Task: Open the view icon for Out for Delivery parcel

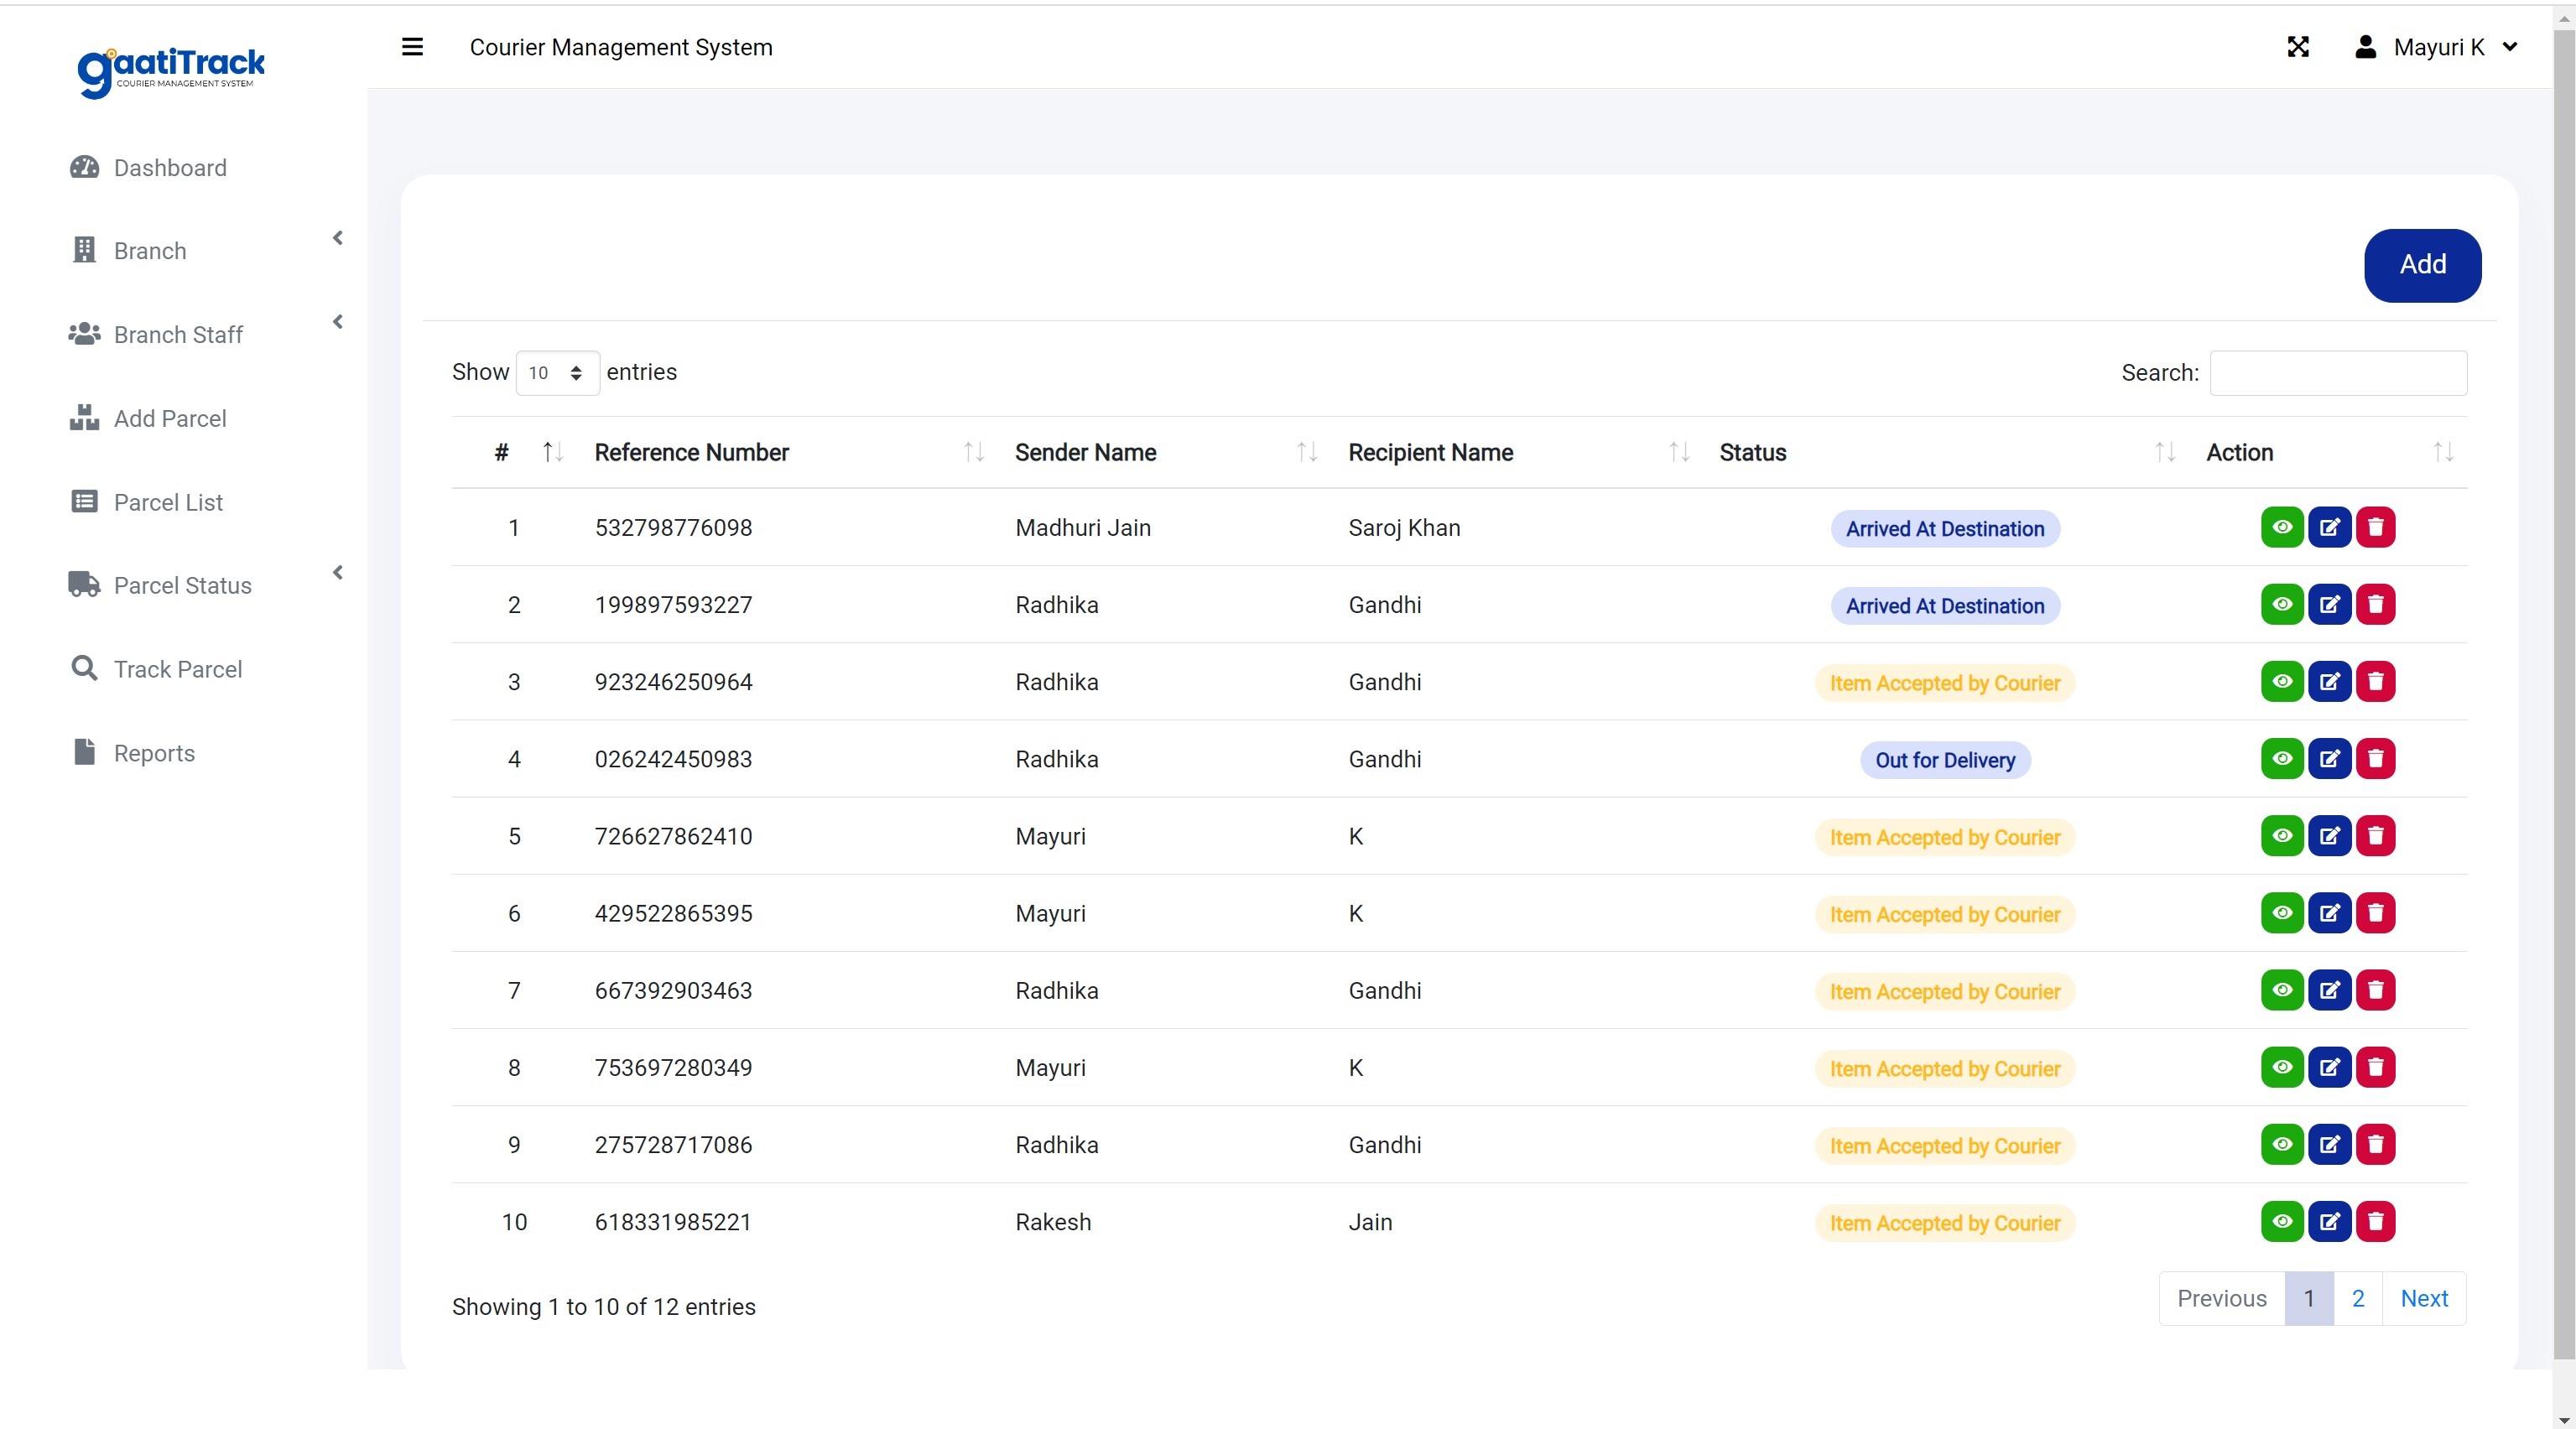Action: click(x=2282, y=759)
